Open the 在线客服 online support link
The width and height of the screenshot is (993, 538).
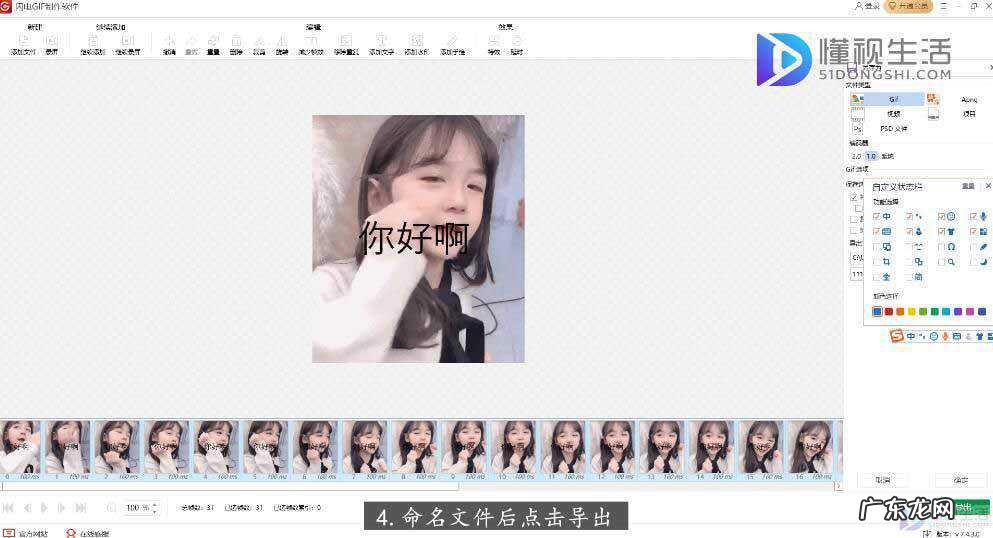click(88, 534)
